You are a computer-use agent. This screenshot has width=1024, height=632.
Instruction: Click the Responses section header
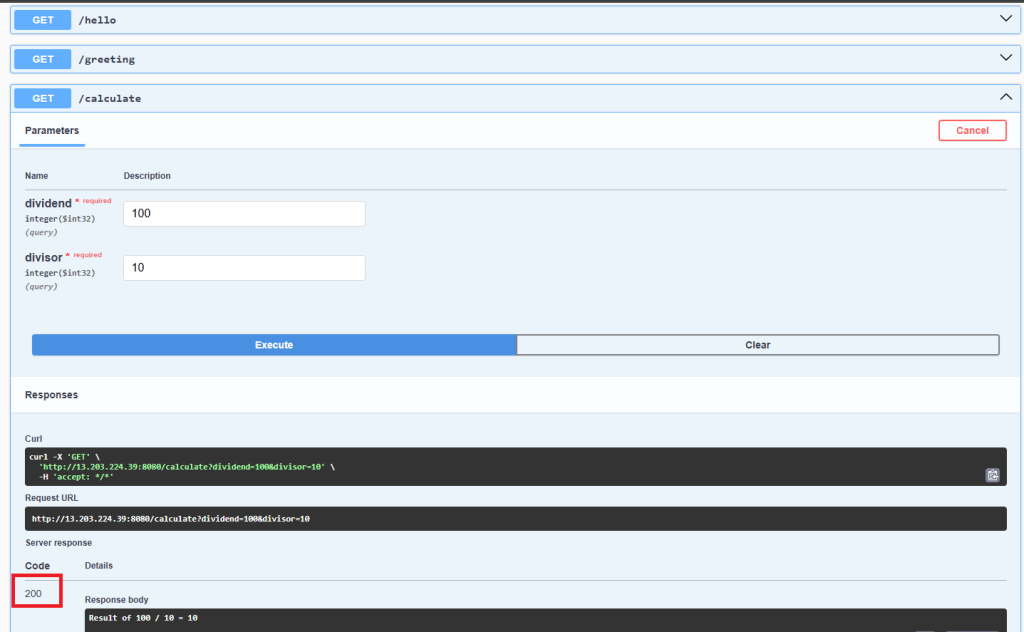[51, 395]
